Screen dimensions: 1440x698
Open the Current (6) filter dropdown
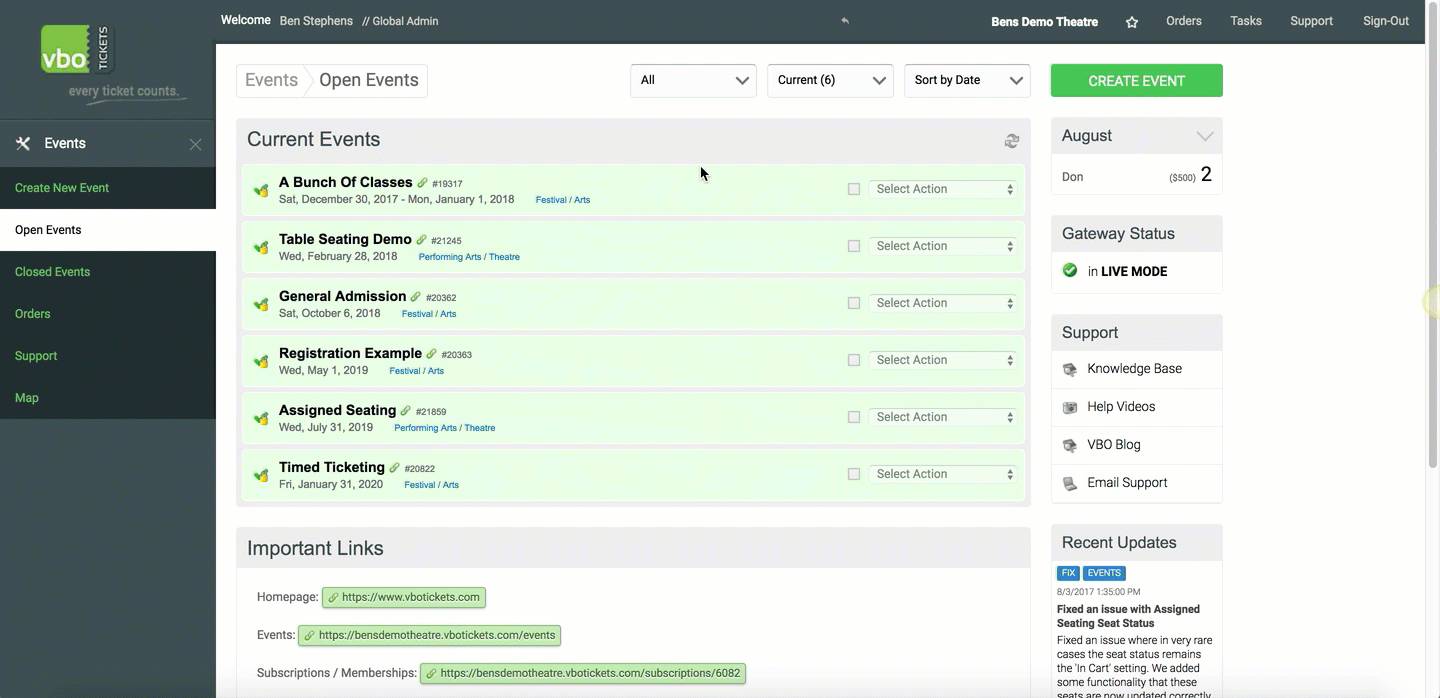point(830,81)
